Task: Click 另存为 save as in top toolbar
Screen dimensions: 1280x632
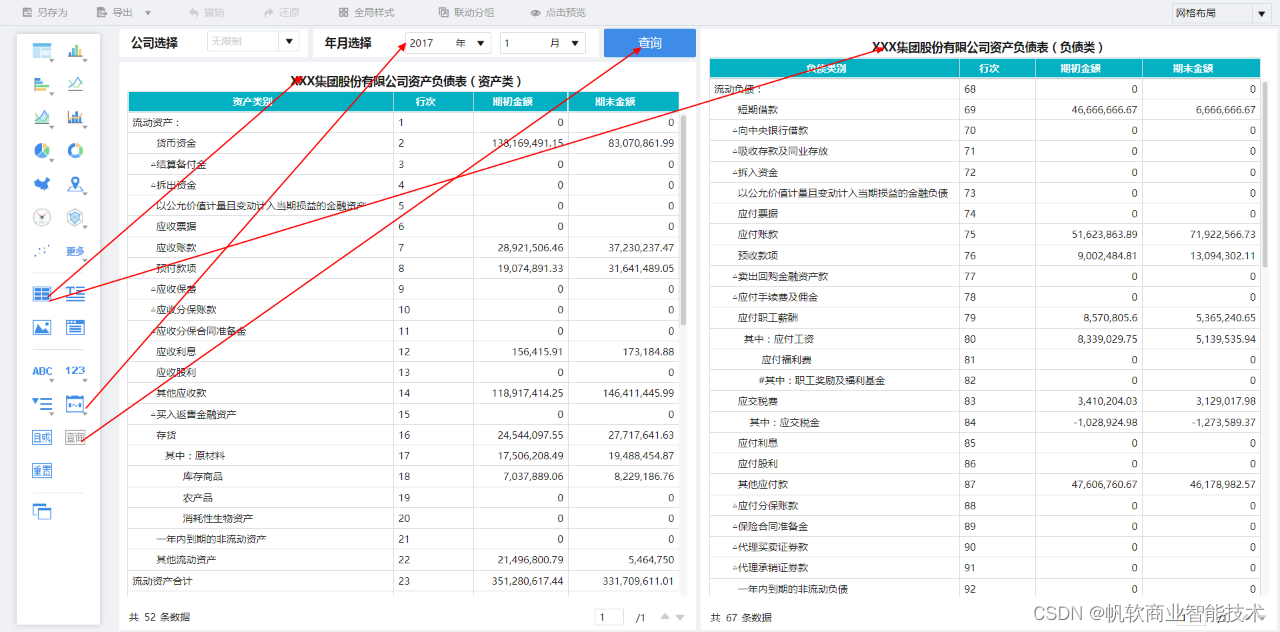Action: (43, 13)
